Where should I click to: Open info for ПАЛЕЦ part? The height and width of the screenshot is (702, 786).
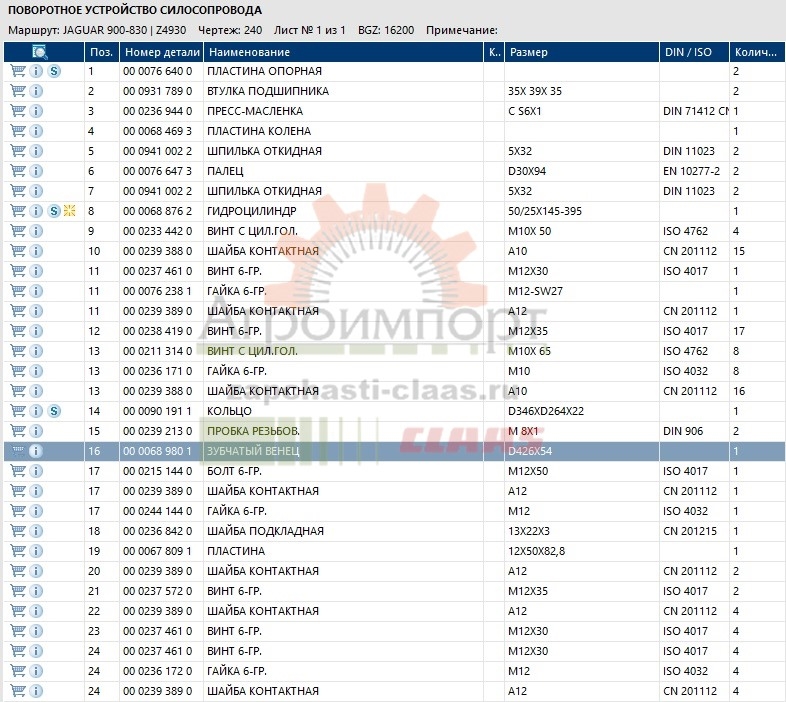pyautogui.click(x=36, y=171)
